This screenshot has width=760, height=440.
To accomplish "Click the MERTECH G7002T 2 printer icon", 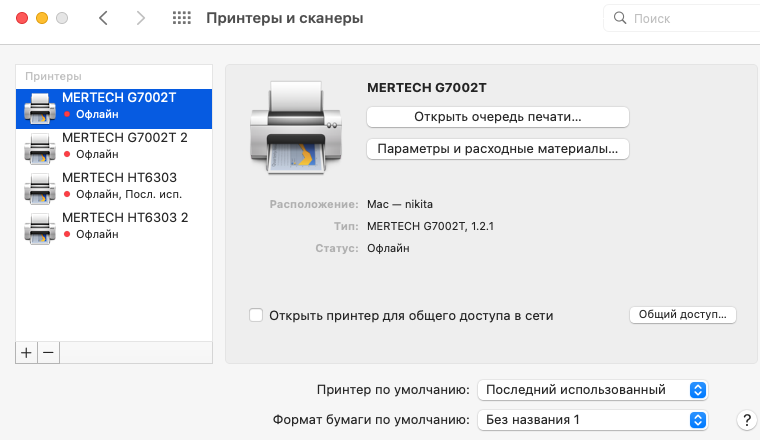I will [40, 146].
